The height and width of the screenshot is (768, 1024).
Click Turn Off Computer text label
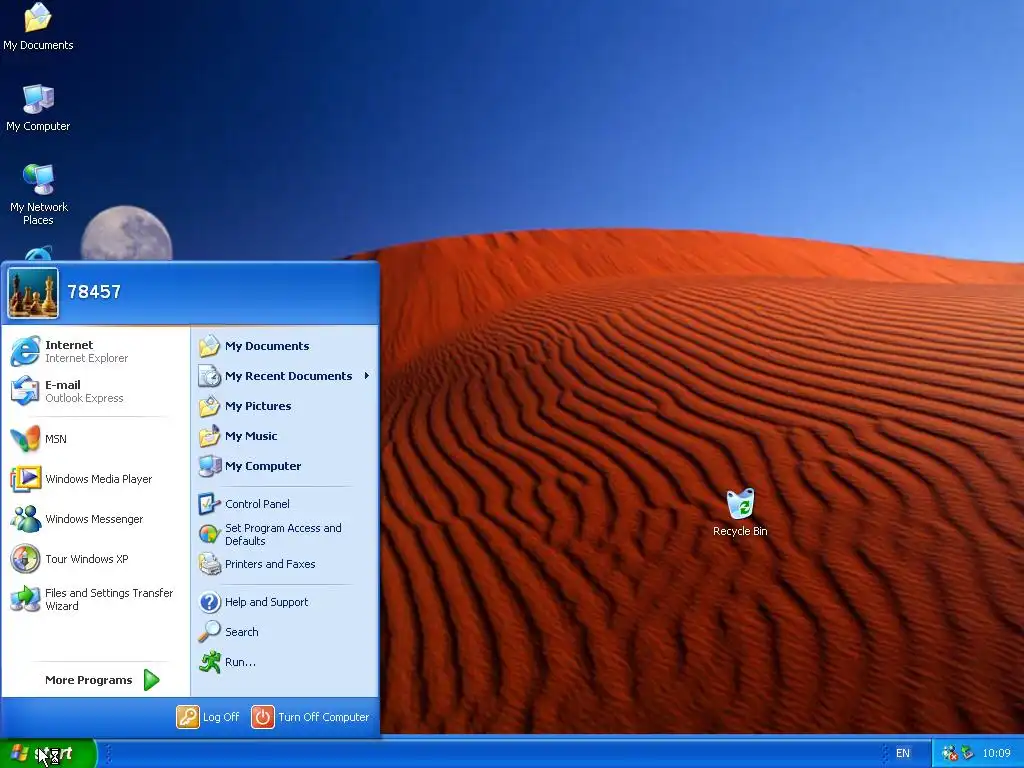(x=323, y=717)
